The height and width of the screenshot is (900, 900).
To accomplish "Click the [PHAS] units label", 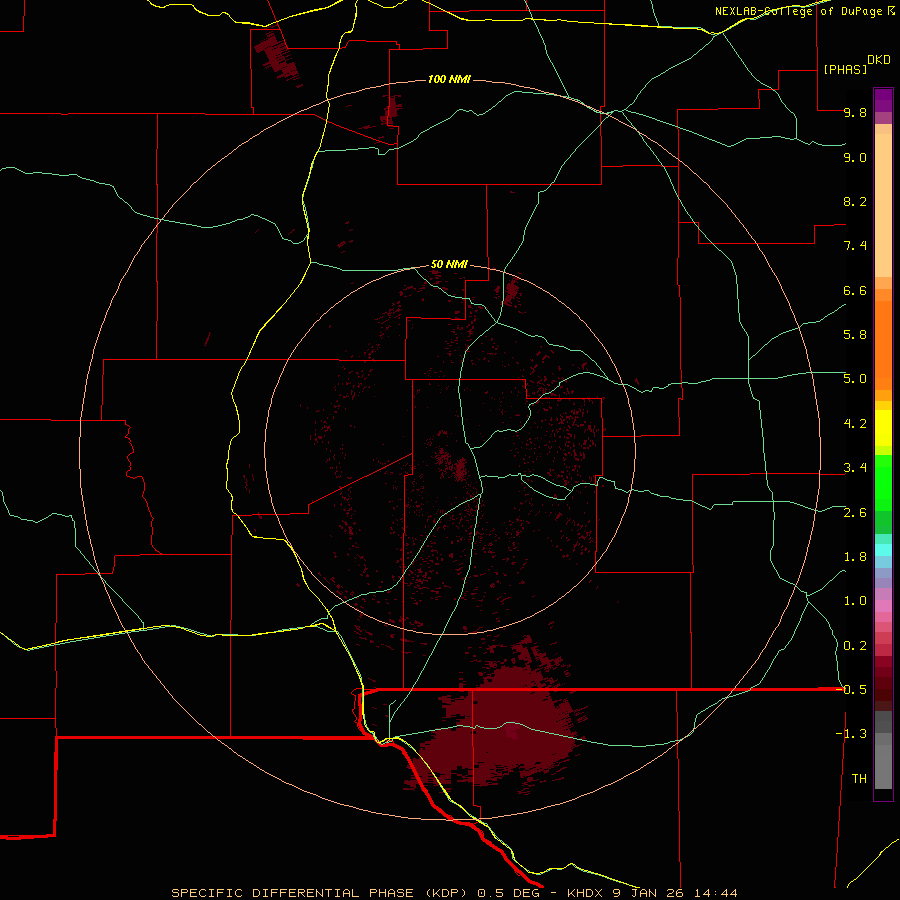I will coord(845,69).
